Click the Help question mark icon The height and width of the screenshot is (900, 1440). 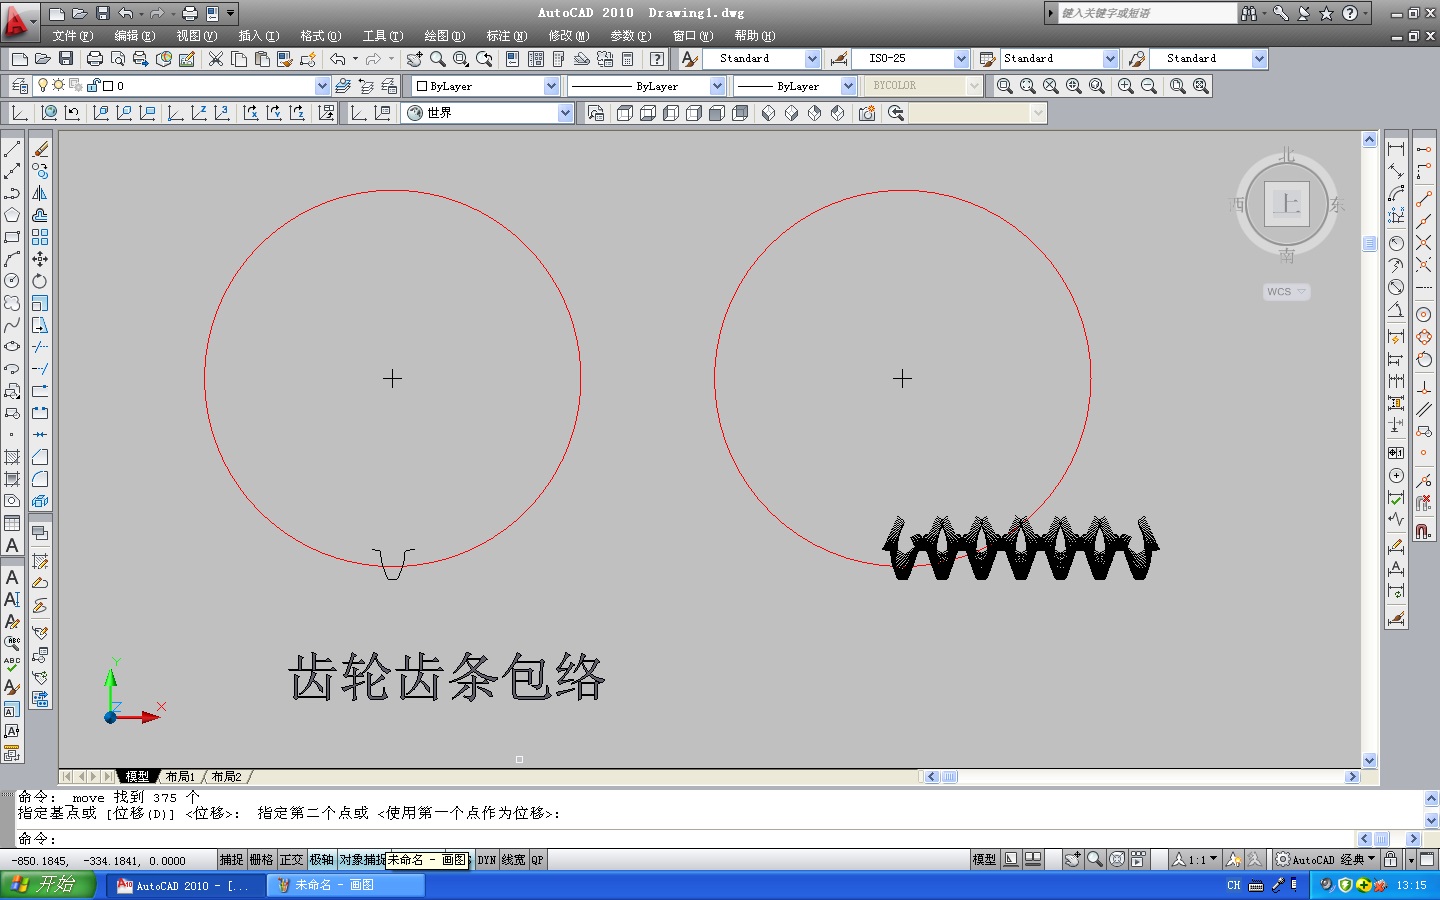point(657,59)
